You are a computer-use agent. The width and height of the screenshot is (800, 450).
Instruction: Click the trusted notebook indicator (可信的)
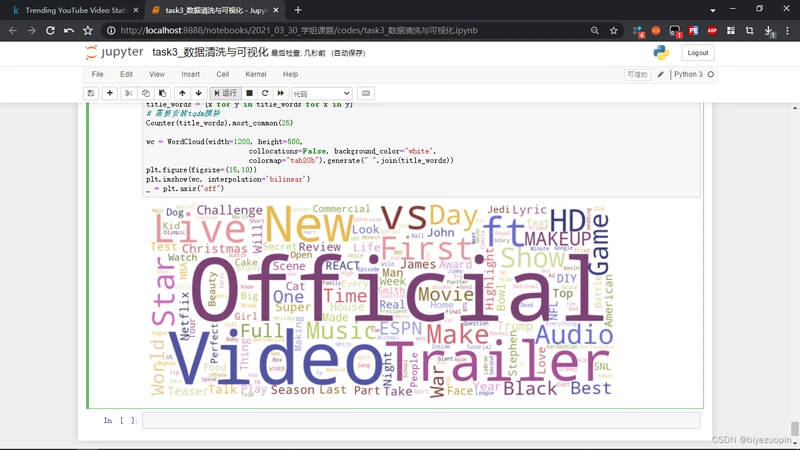[x=637, y=74]
